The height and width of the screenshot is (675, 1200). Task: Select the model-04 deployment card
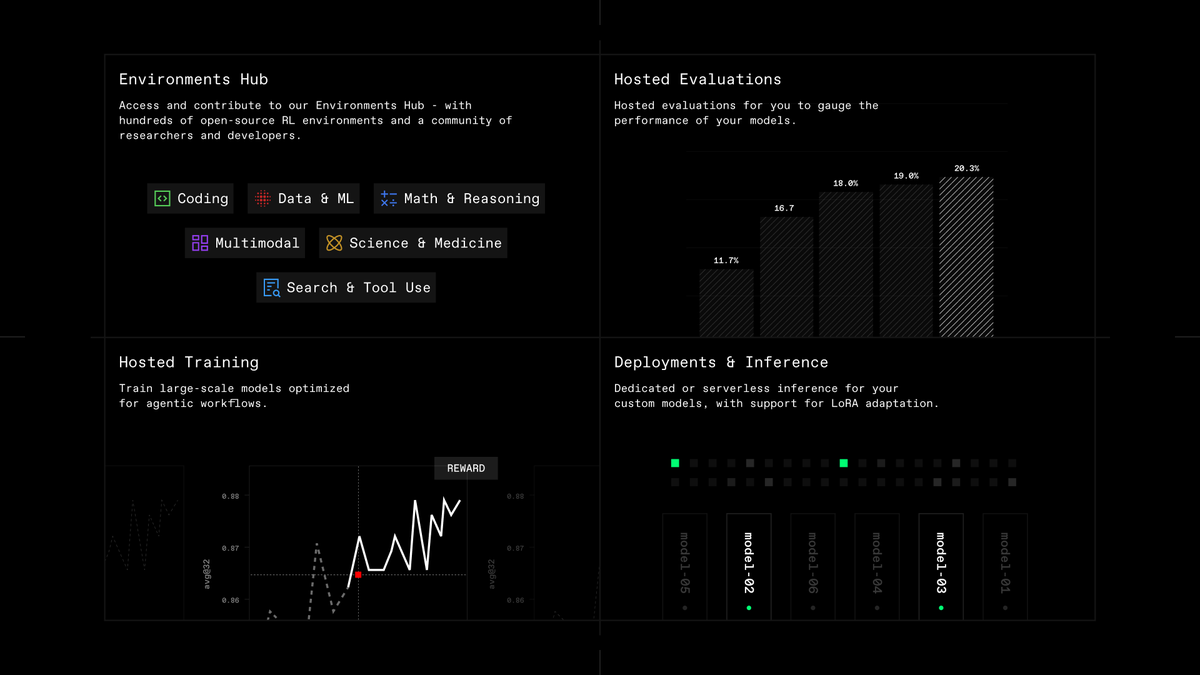tap(877, 567)
